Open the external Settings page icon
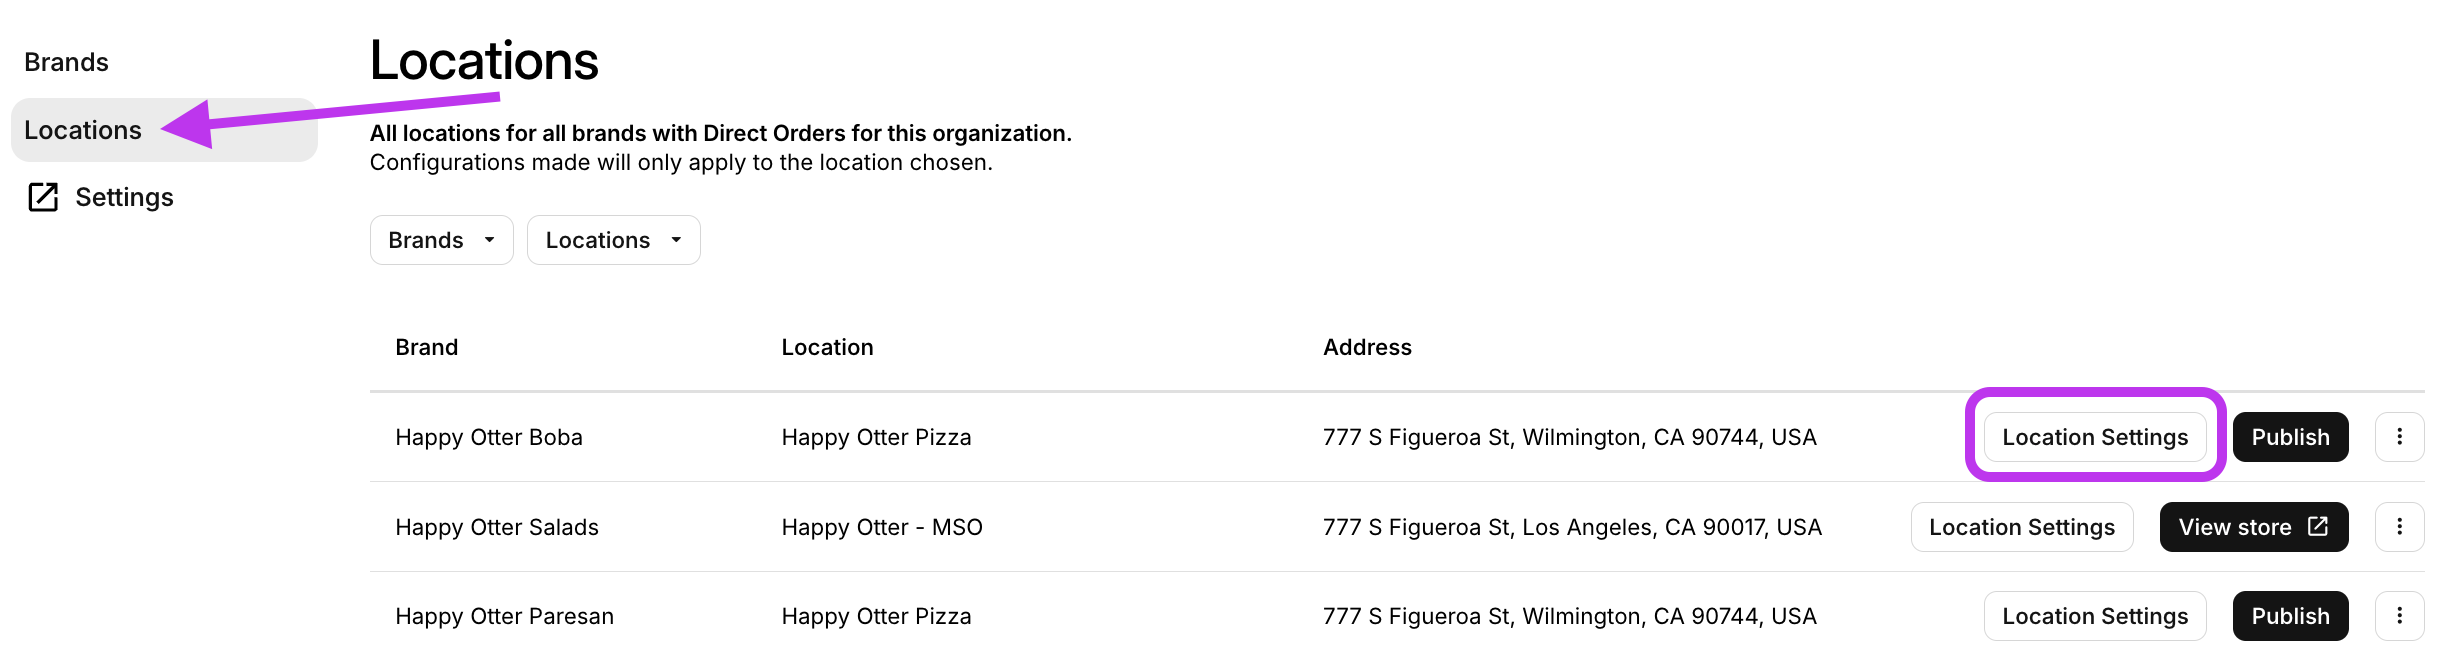 coord(42,197)
